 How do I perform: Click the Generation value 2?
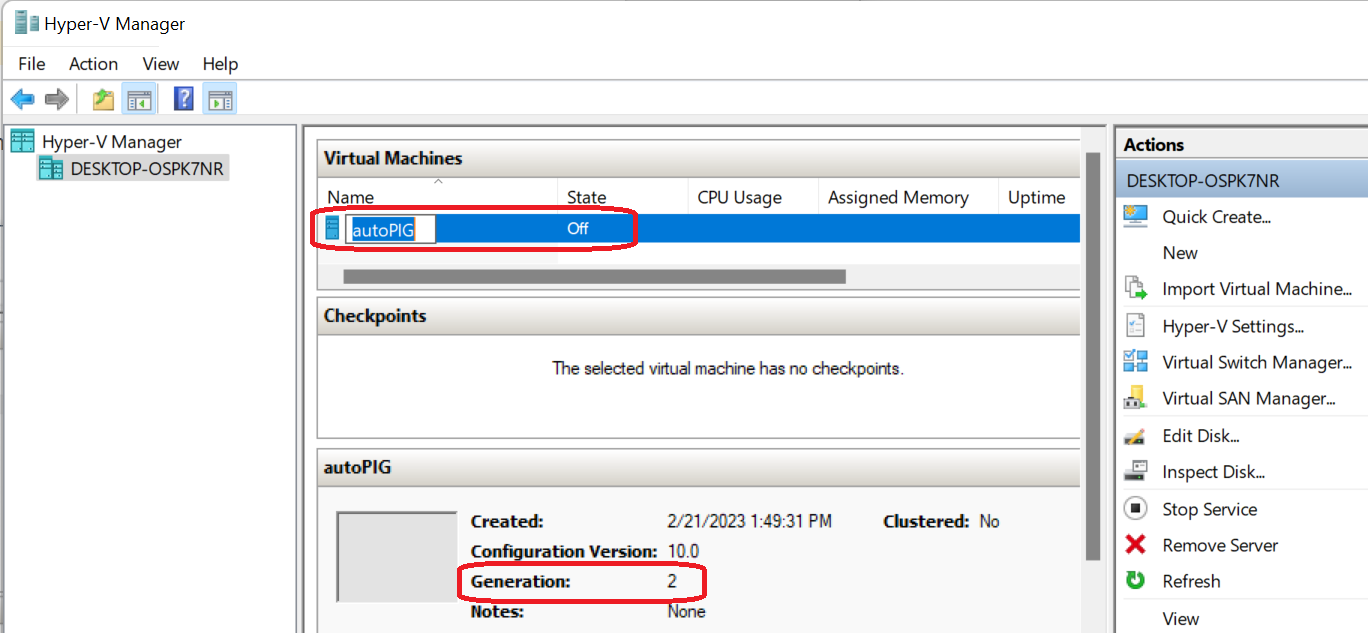[672, 581]
